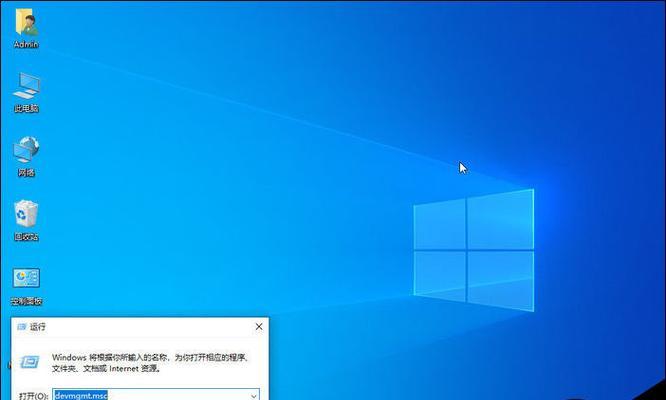This screenshot has width=666, height=400.
Task: Click the 运行 dialog title bar text
Action: (x=38, y=327)
